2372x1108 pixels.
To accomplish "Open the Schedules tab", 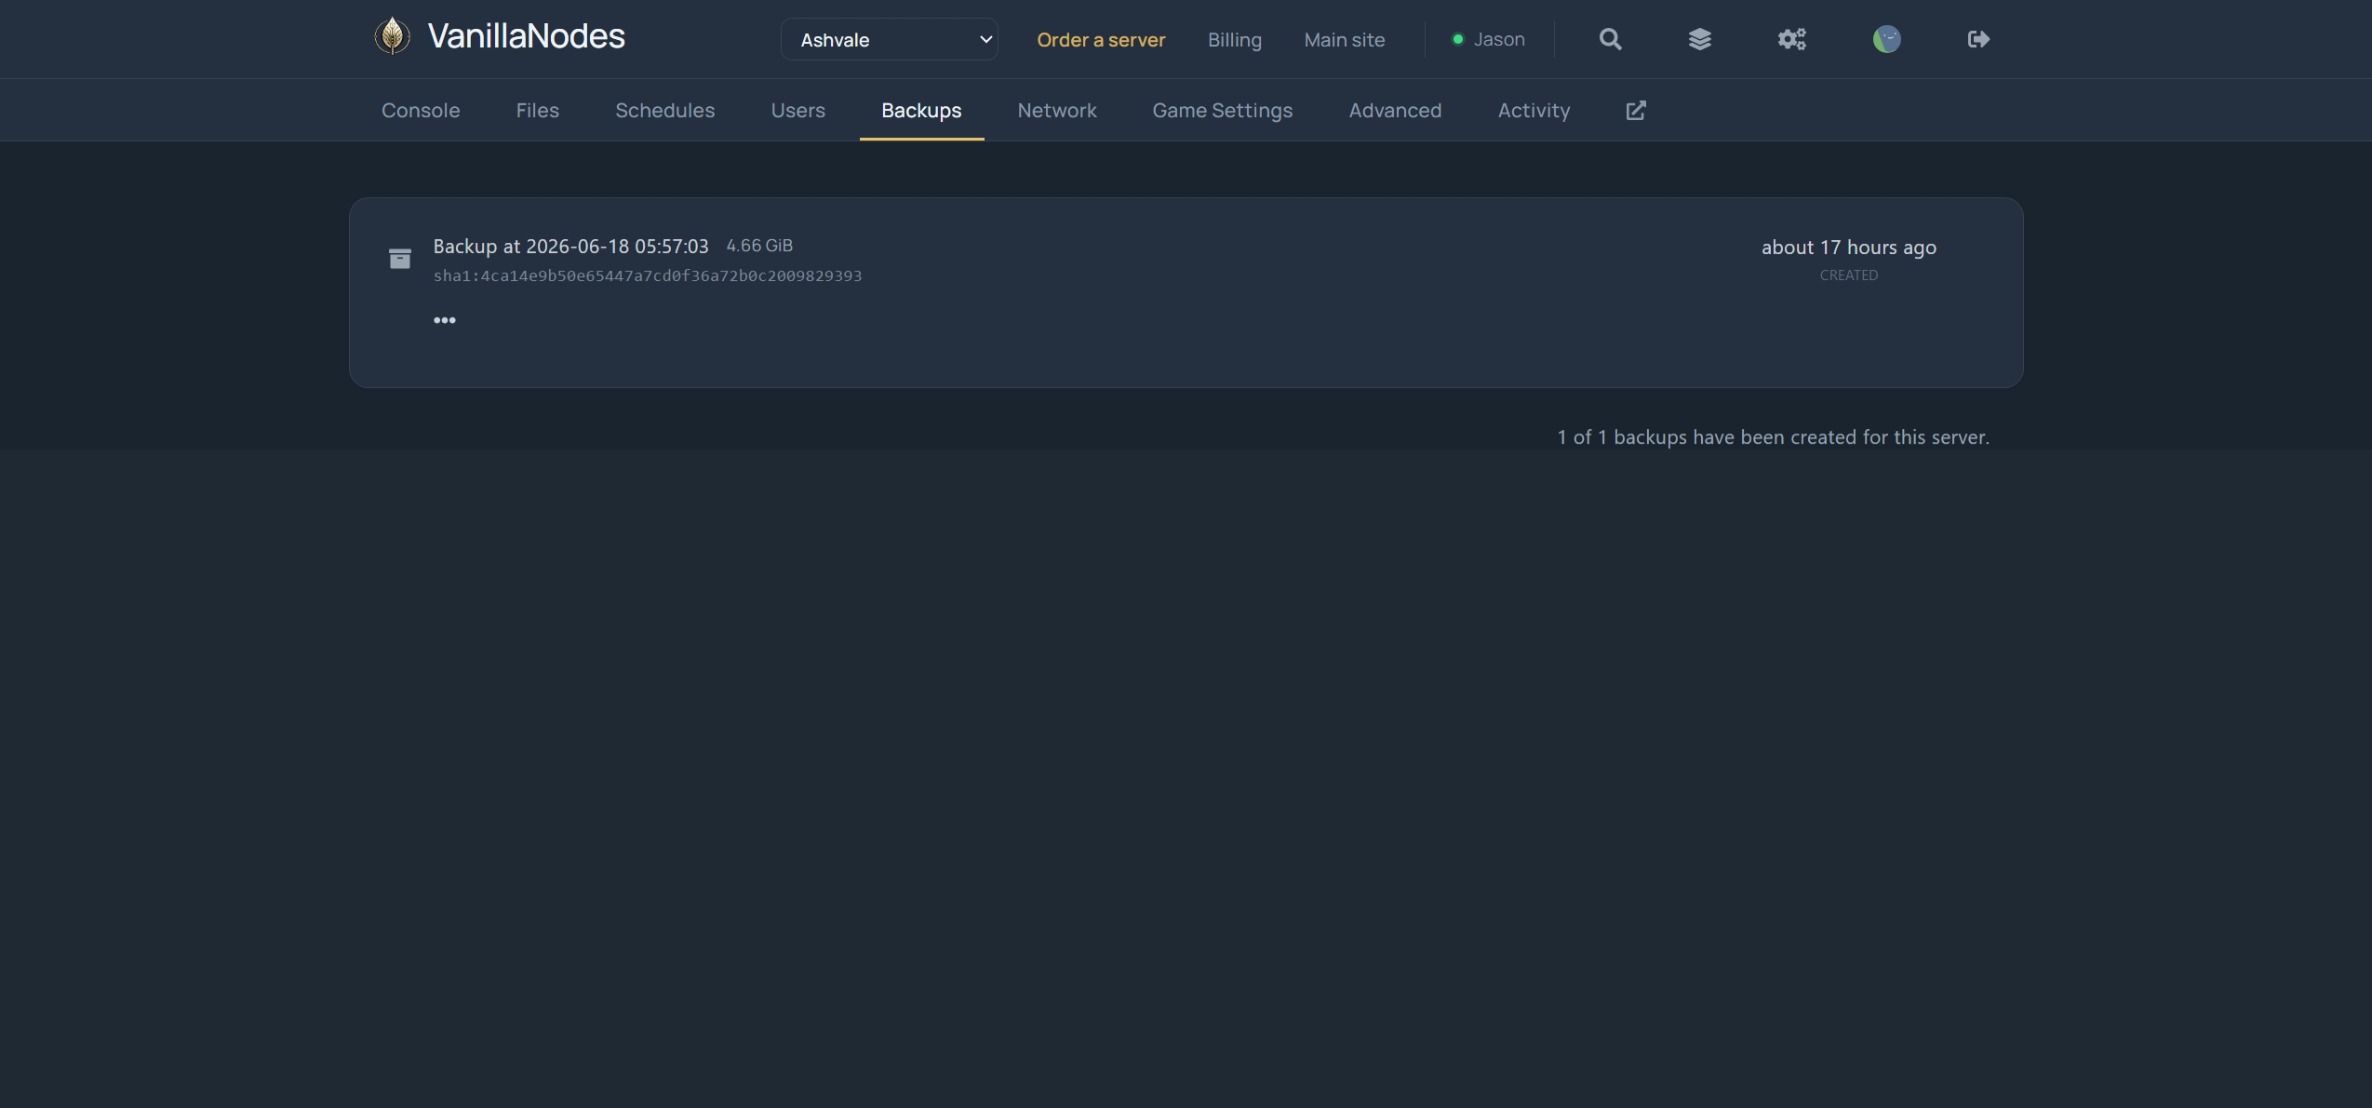I will point(665,110).
